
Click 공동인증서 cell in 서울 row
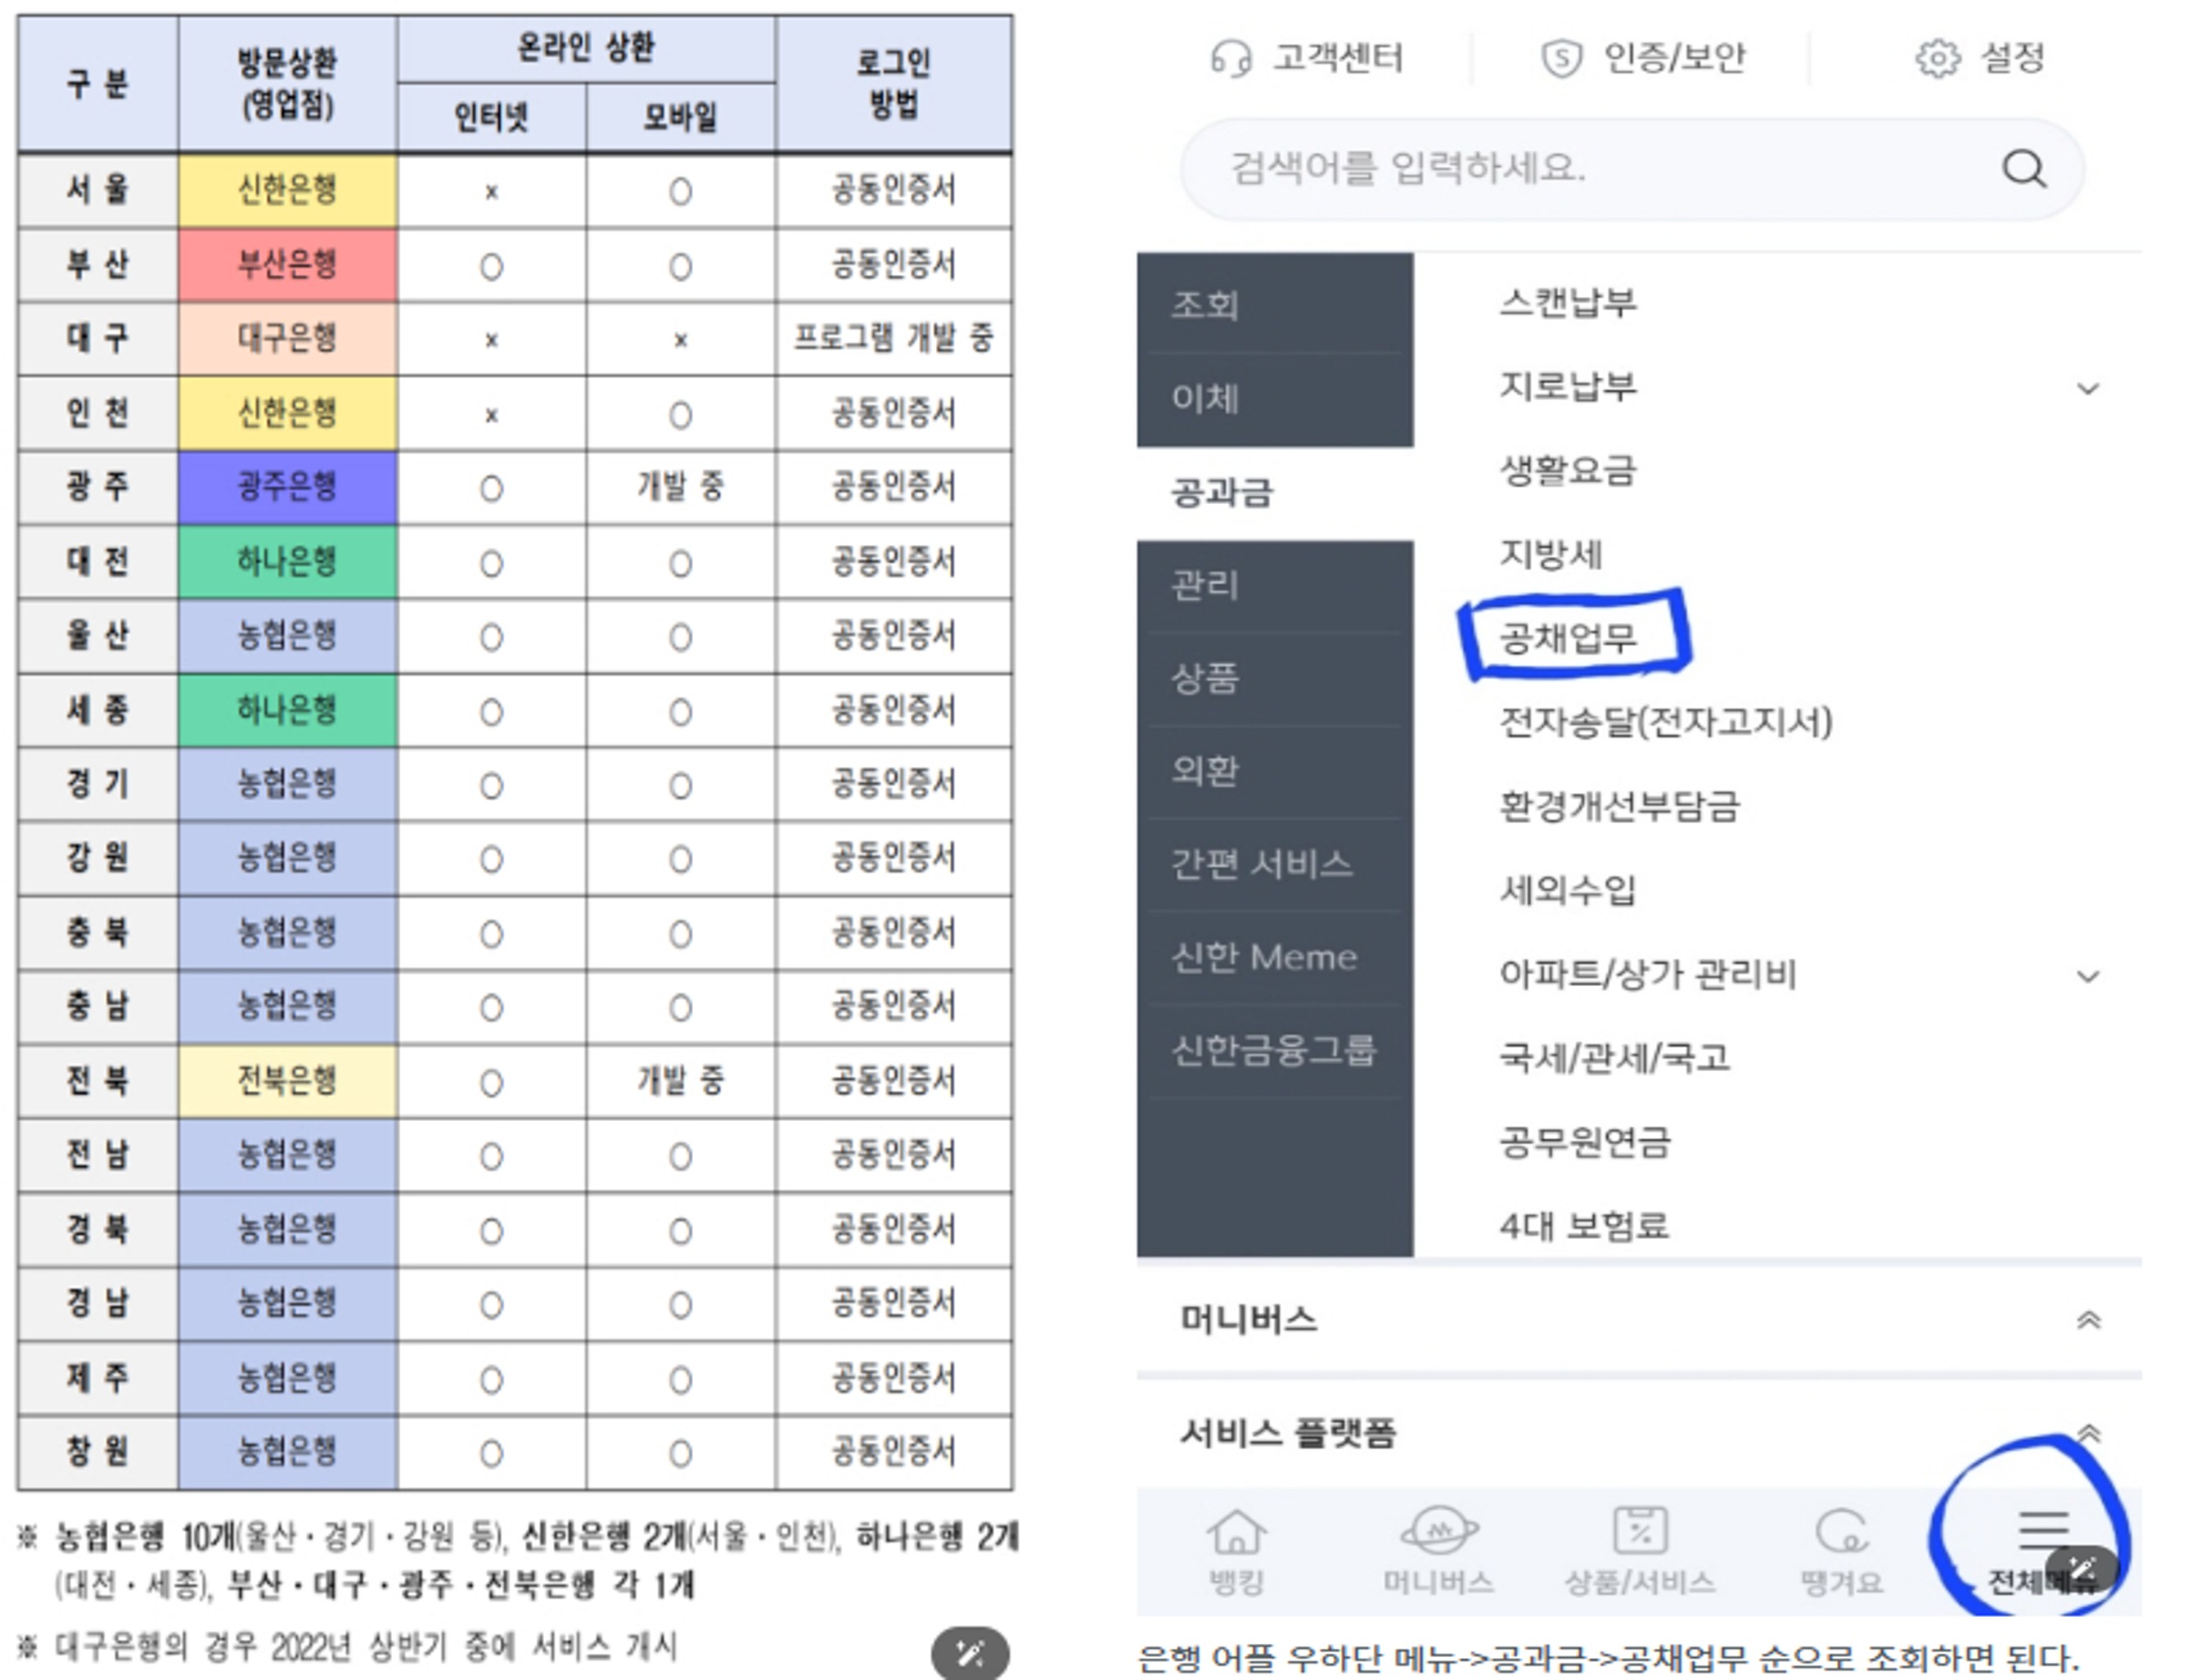coord(893,190)
